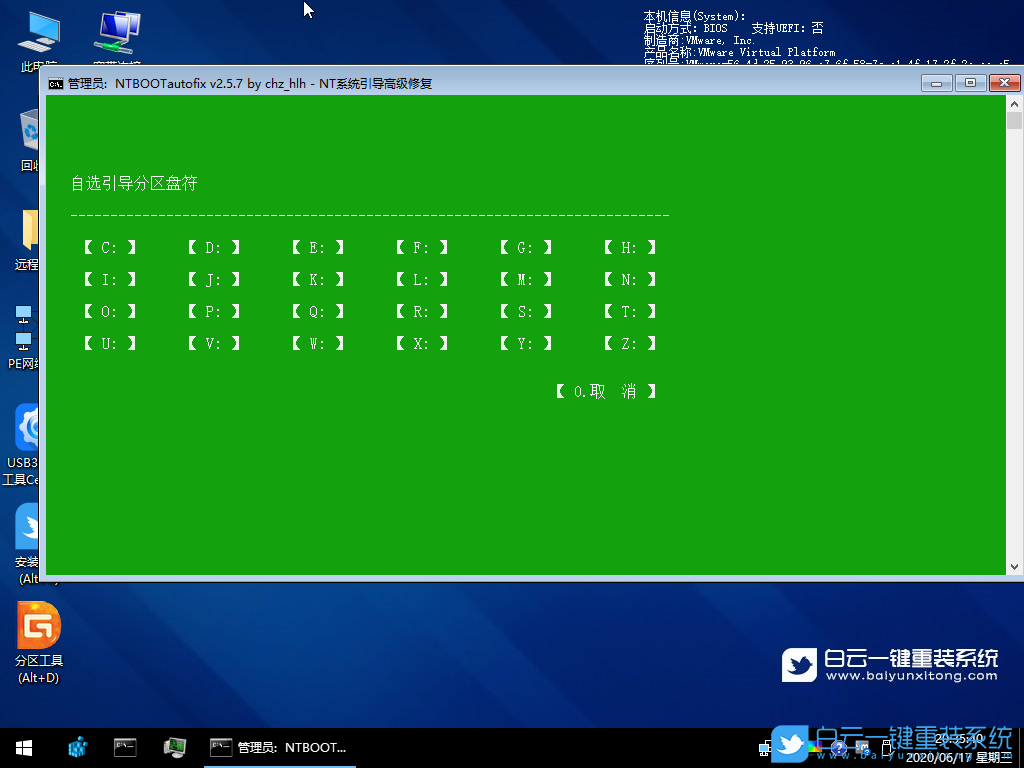1024x768 pixels.
Task: Select the Z: drive letter
Action: pyautogui.click(x=630, y=344)
